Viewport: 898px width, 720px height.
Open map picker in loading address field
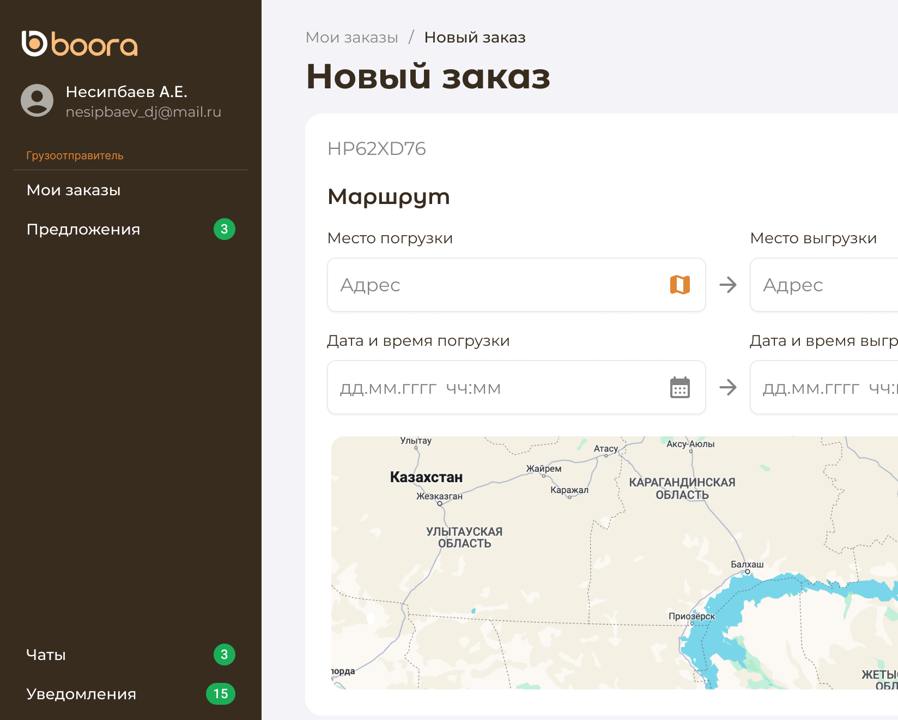point(679,285)
